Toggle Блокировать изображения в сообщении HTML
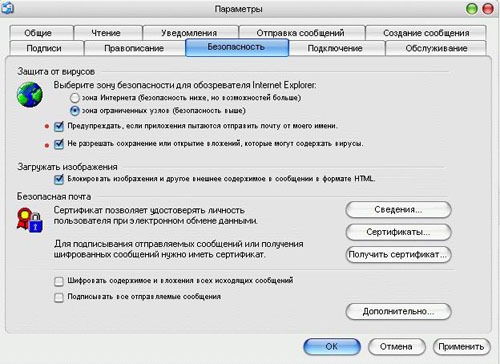Screen dimensions: 500x364 tap(59, 179)
